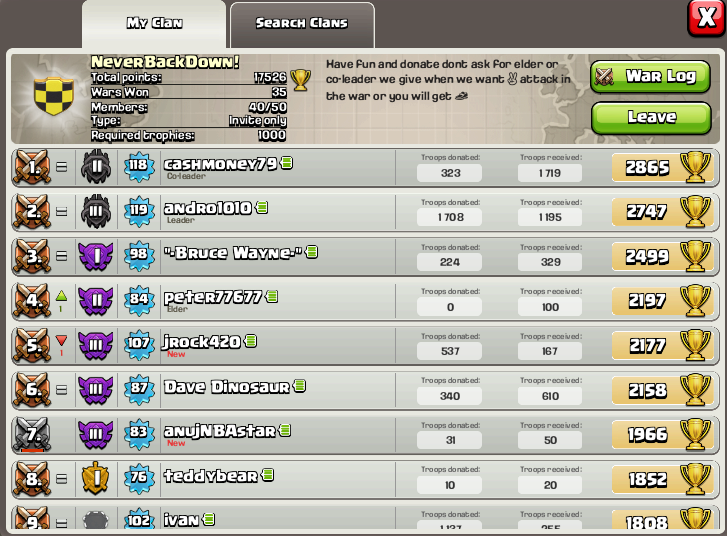Select Dave Dinosaur's player name
The width and height of the screenshot is (727, 536).
pos(227,387)
